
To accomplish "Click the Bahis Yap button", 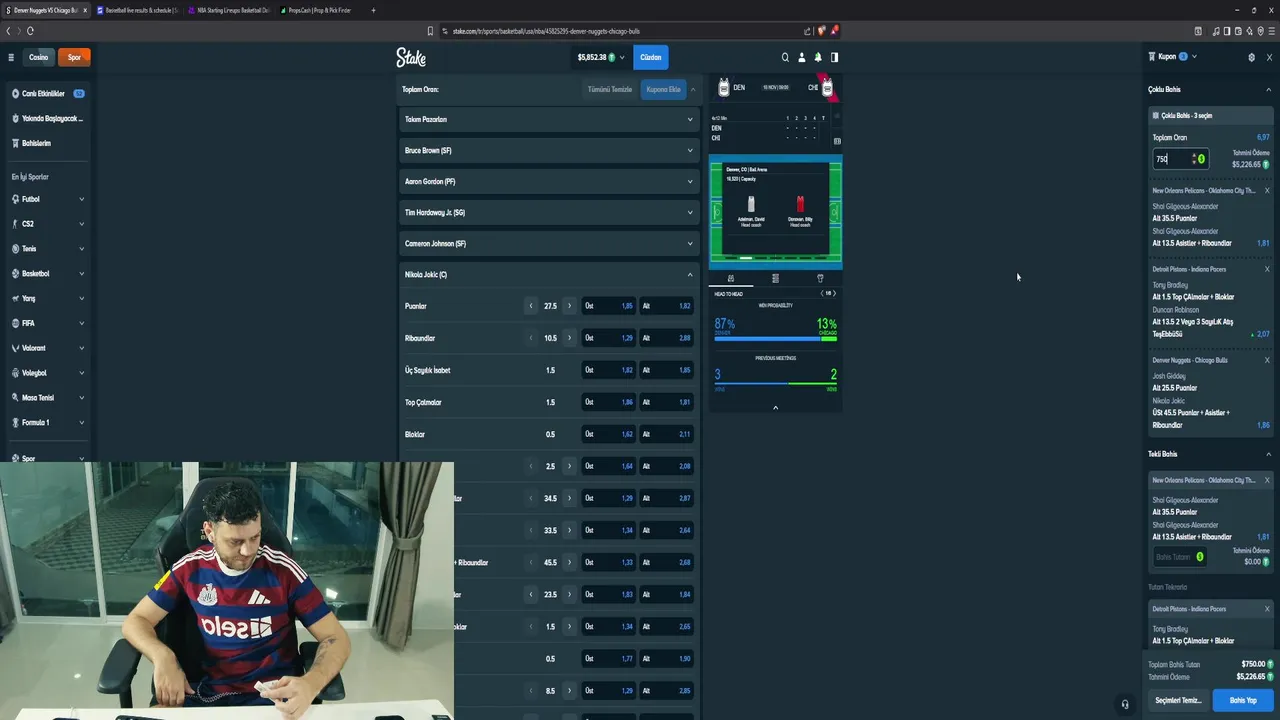I will pyautogui.click(x=1243, y=700).
